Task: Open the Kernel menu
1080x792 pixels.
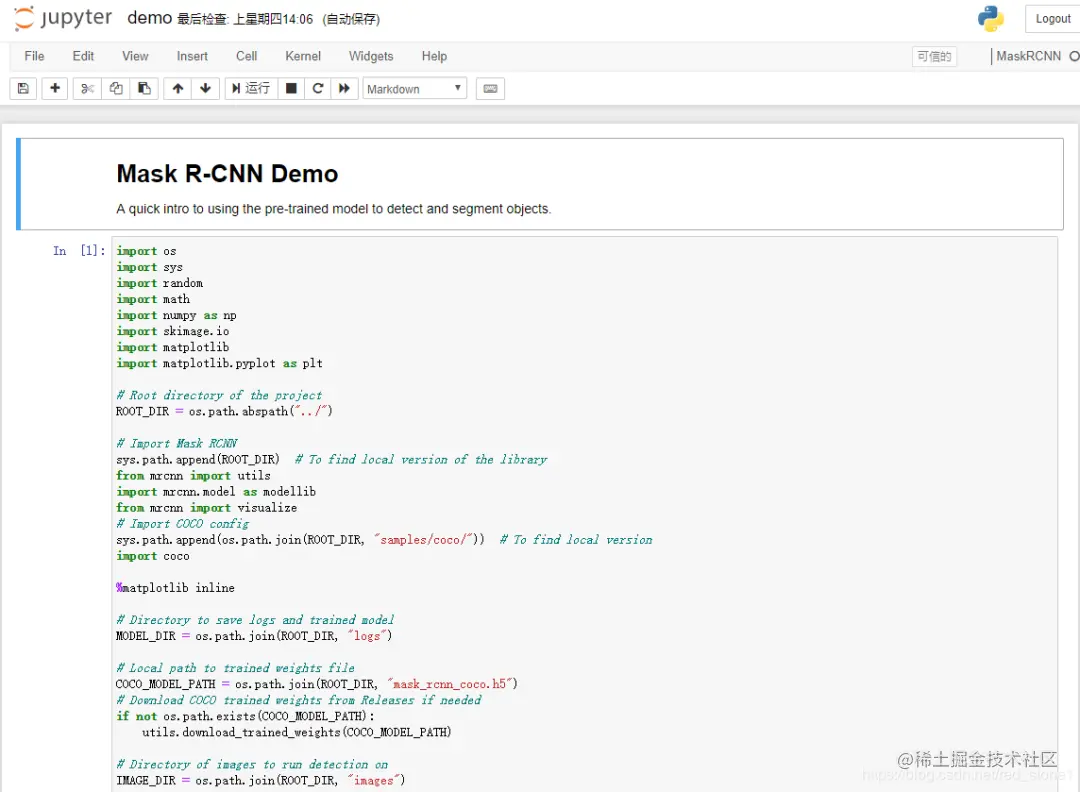Action: tap(303, 56)
